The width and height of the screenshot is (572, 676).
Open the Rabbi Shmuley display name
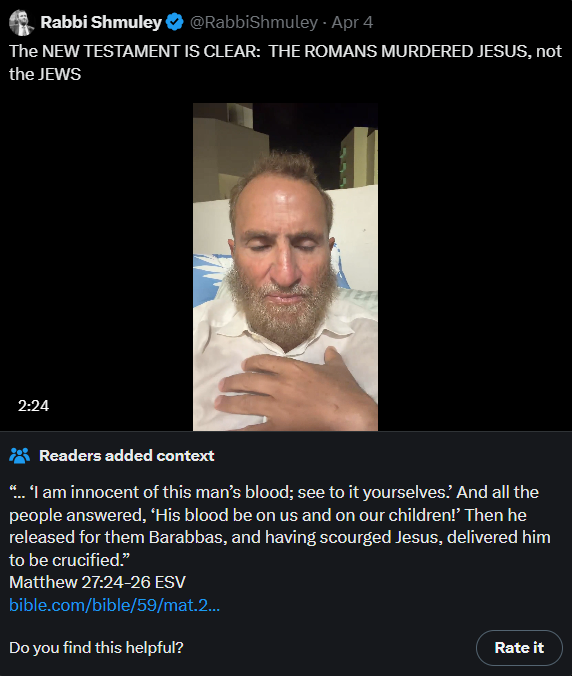[101, 22]
